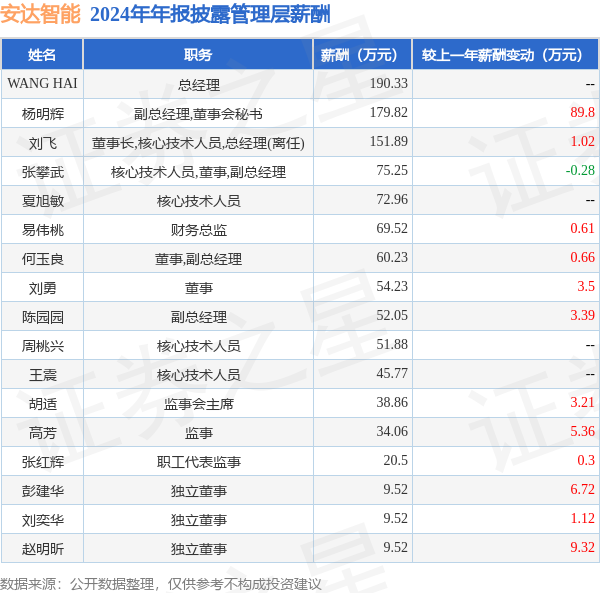The image size is (600, 593).
Task: Click the 姓名 column header
Action: 42,55
